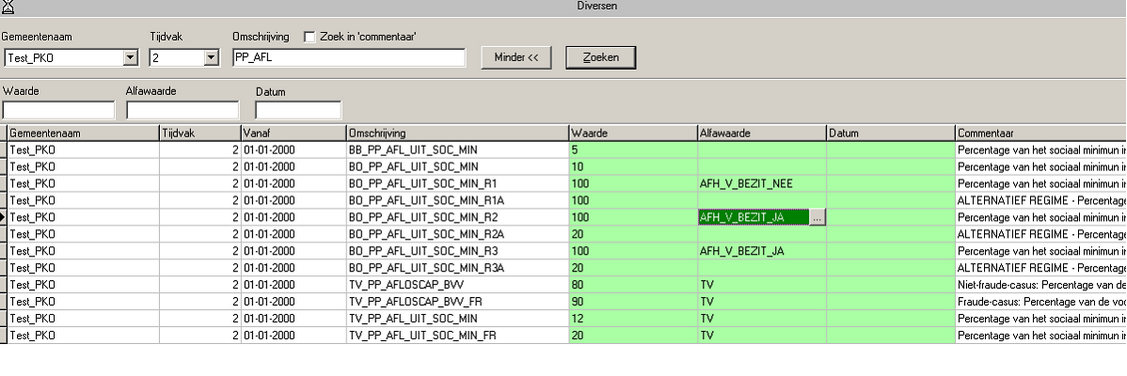The image size is (1127, 376).
Task: Select the cell TV_PP_AFL_UIT_SOC_MIN
Action: tap(458, 319)
